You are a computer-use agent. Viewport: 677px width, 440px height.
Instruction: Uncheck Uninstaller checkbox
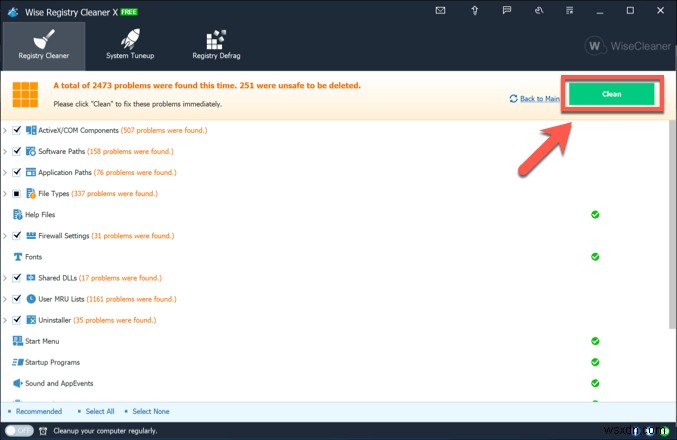[x=16, y=320]
